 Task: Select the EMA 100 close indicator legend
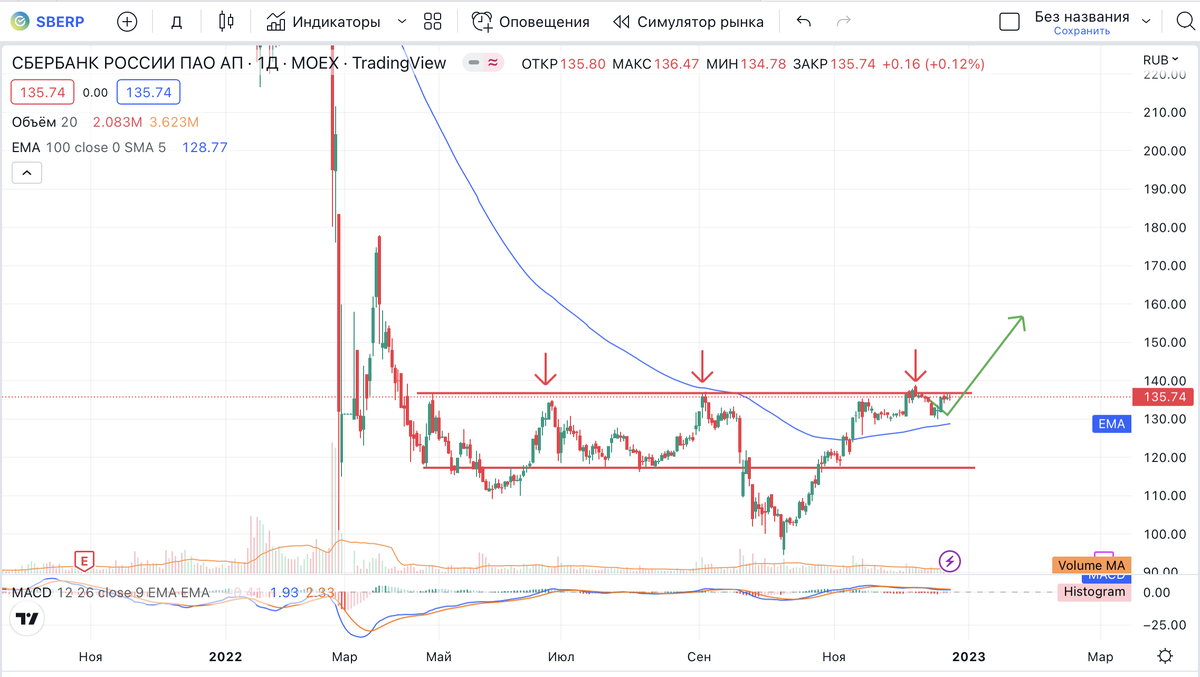click(88, 147)
